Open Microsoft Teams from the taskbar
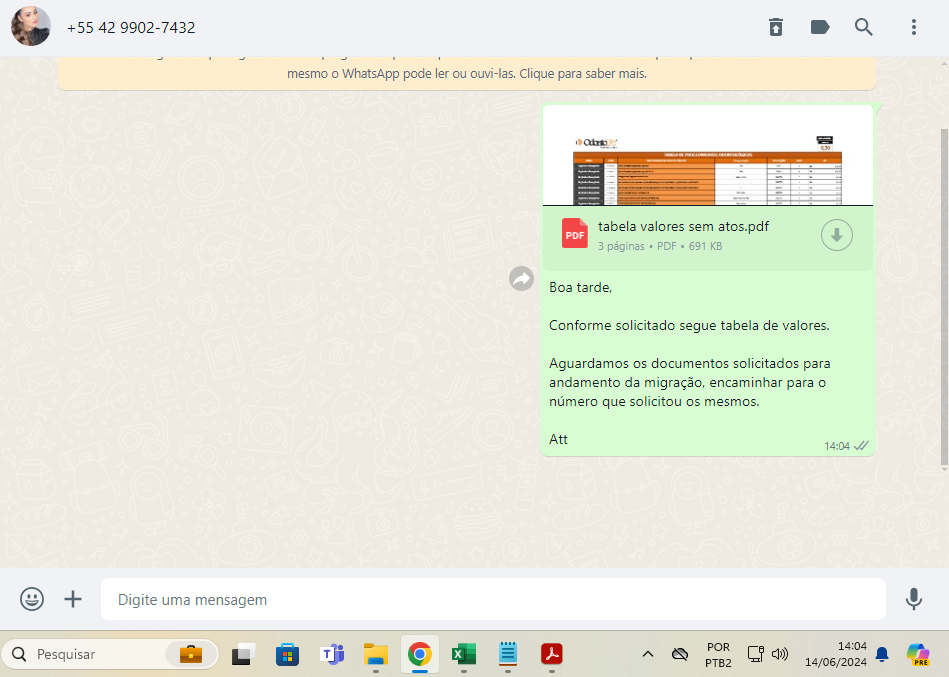The height and width of the screenshot is (677, 949). click(331, 654)
